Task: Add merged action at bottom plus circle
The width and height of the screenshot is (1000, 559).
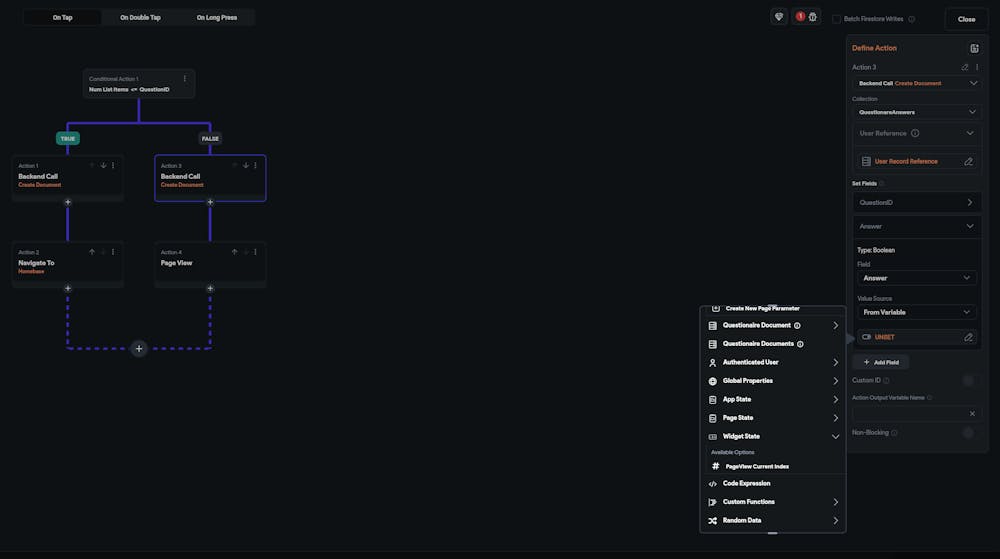Action: tap(138, 349)
